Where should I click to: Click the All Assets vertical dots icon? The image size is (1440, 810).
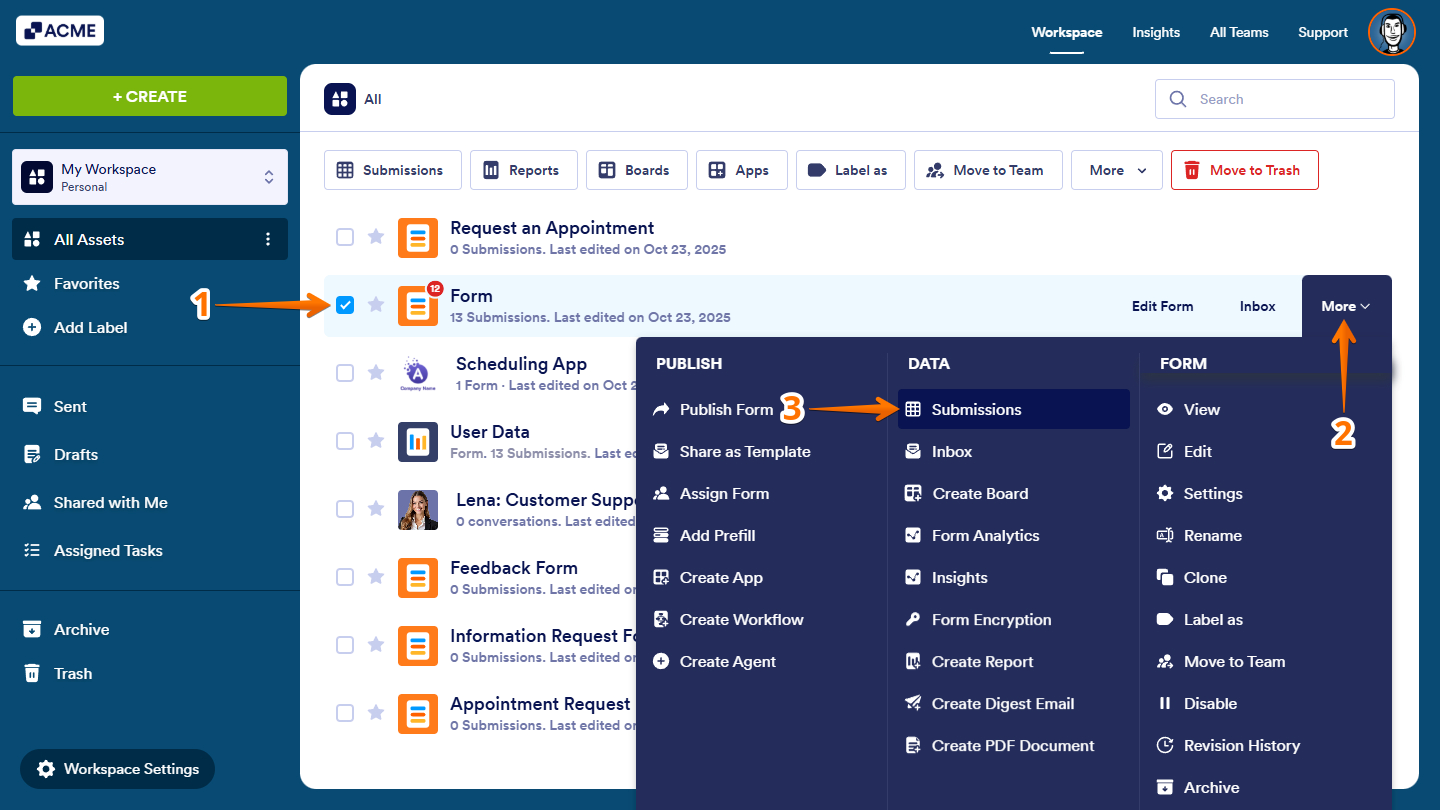[x=267, y=239]
